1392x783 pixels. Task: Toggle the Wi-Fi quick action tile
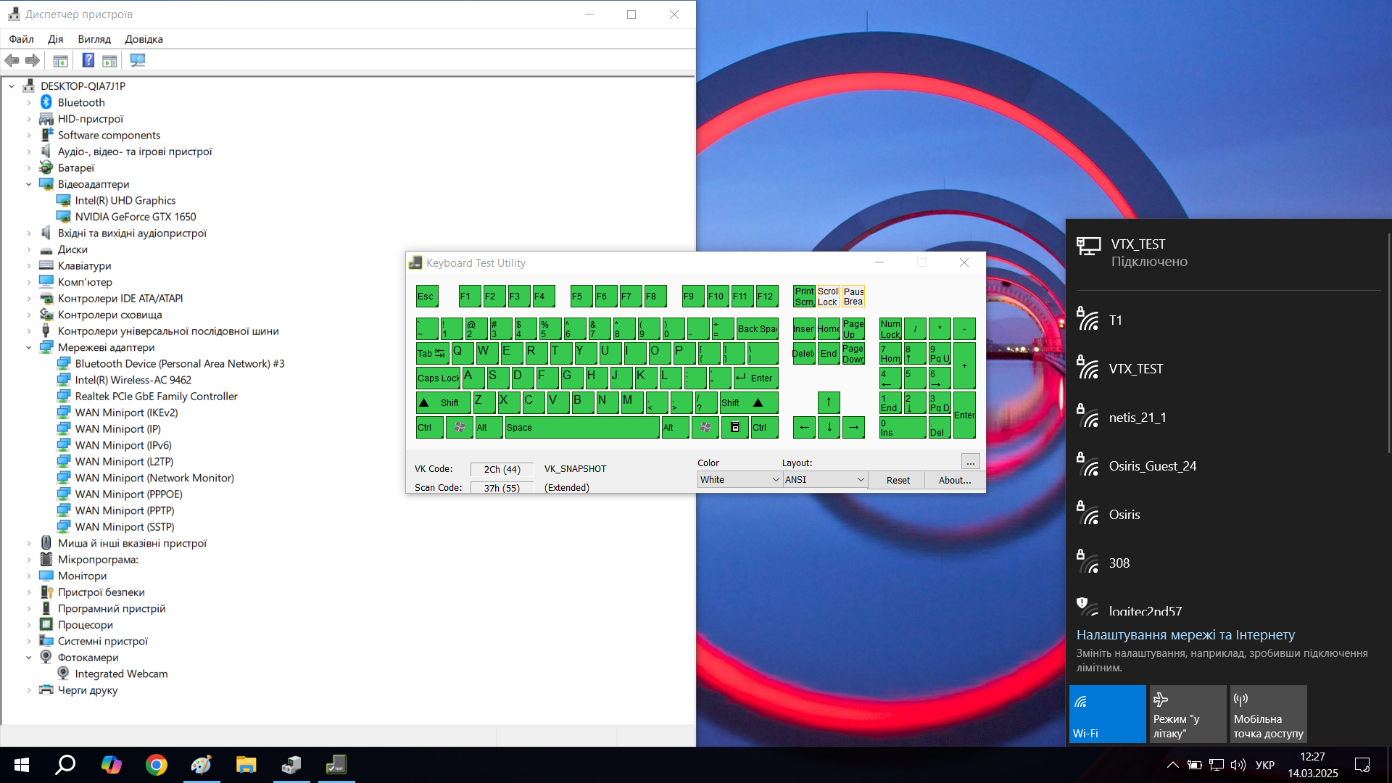[x=1107, y=714]
